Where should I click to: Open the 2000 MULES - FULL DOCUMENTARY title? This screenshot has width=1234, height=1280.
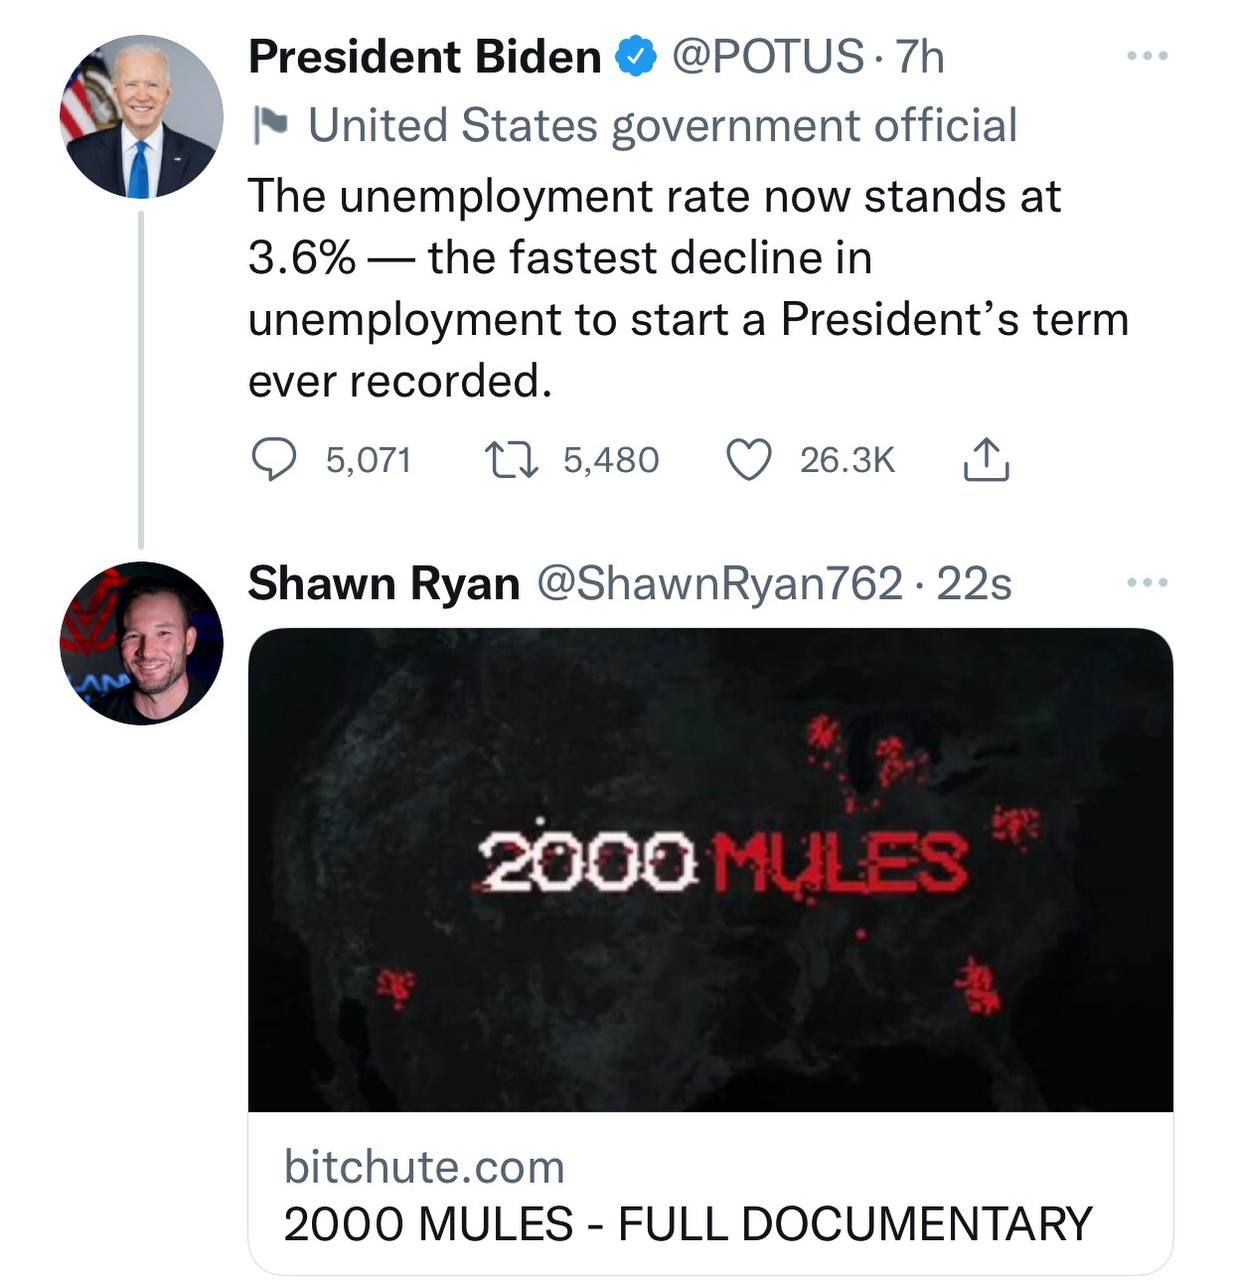[688, 1224]
